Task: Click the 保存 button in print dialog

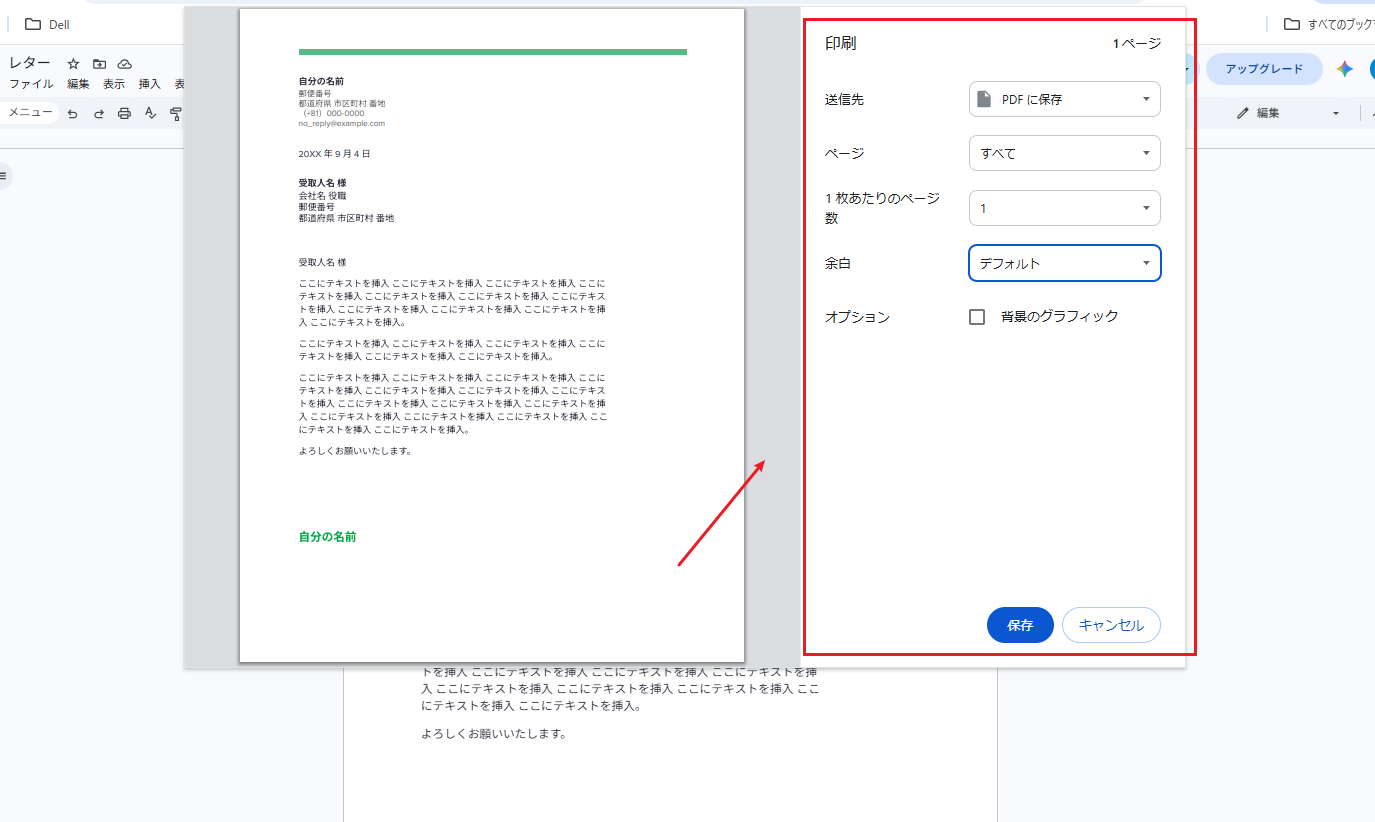Action: pyautogui.click(x=1020, y=625)
